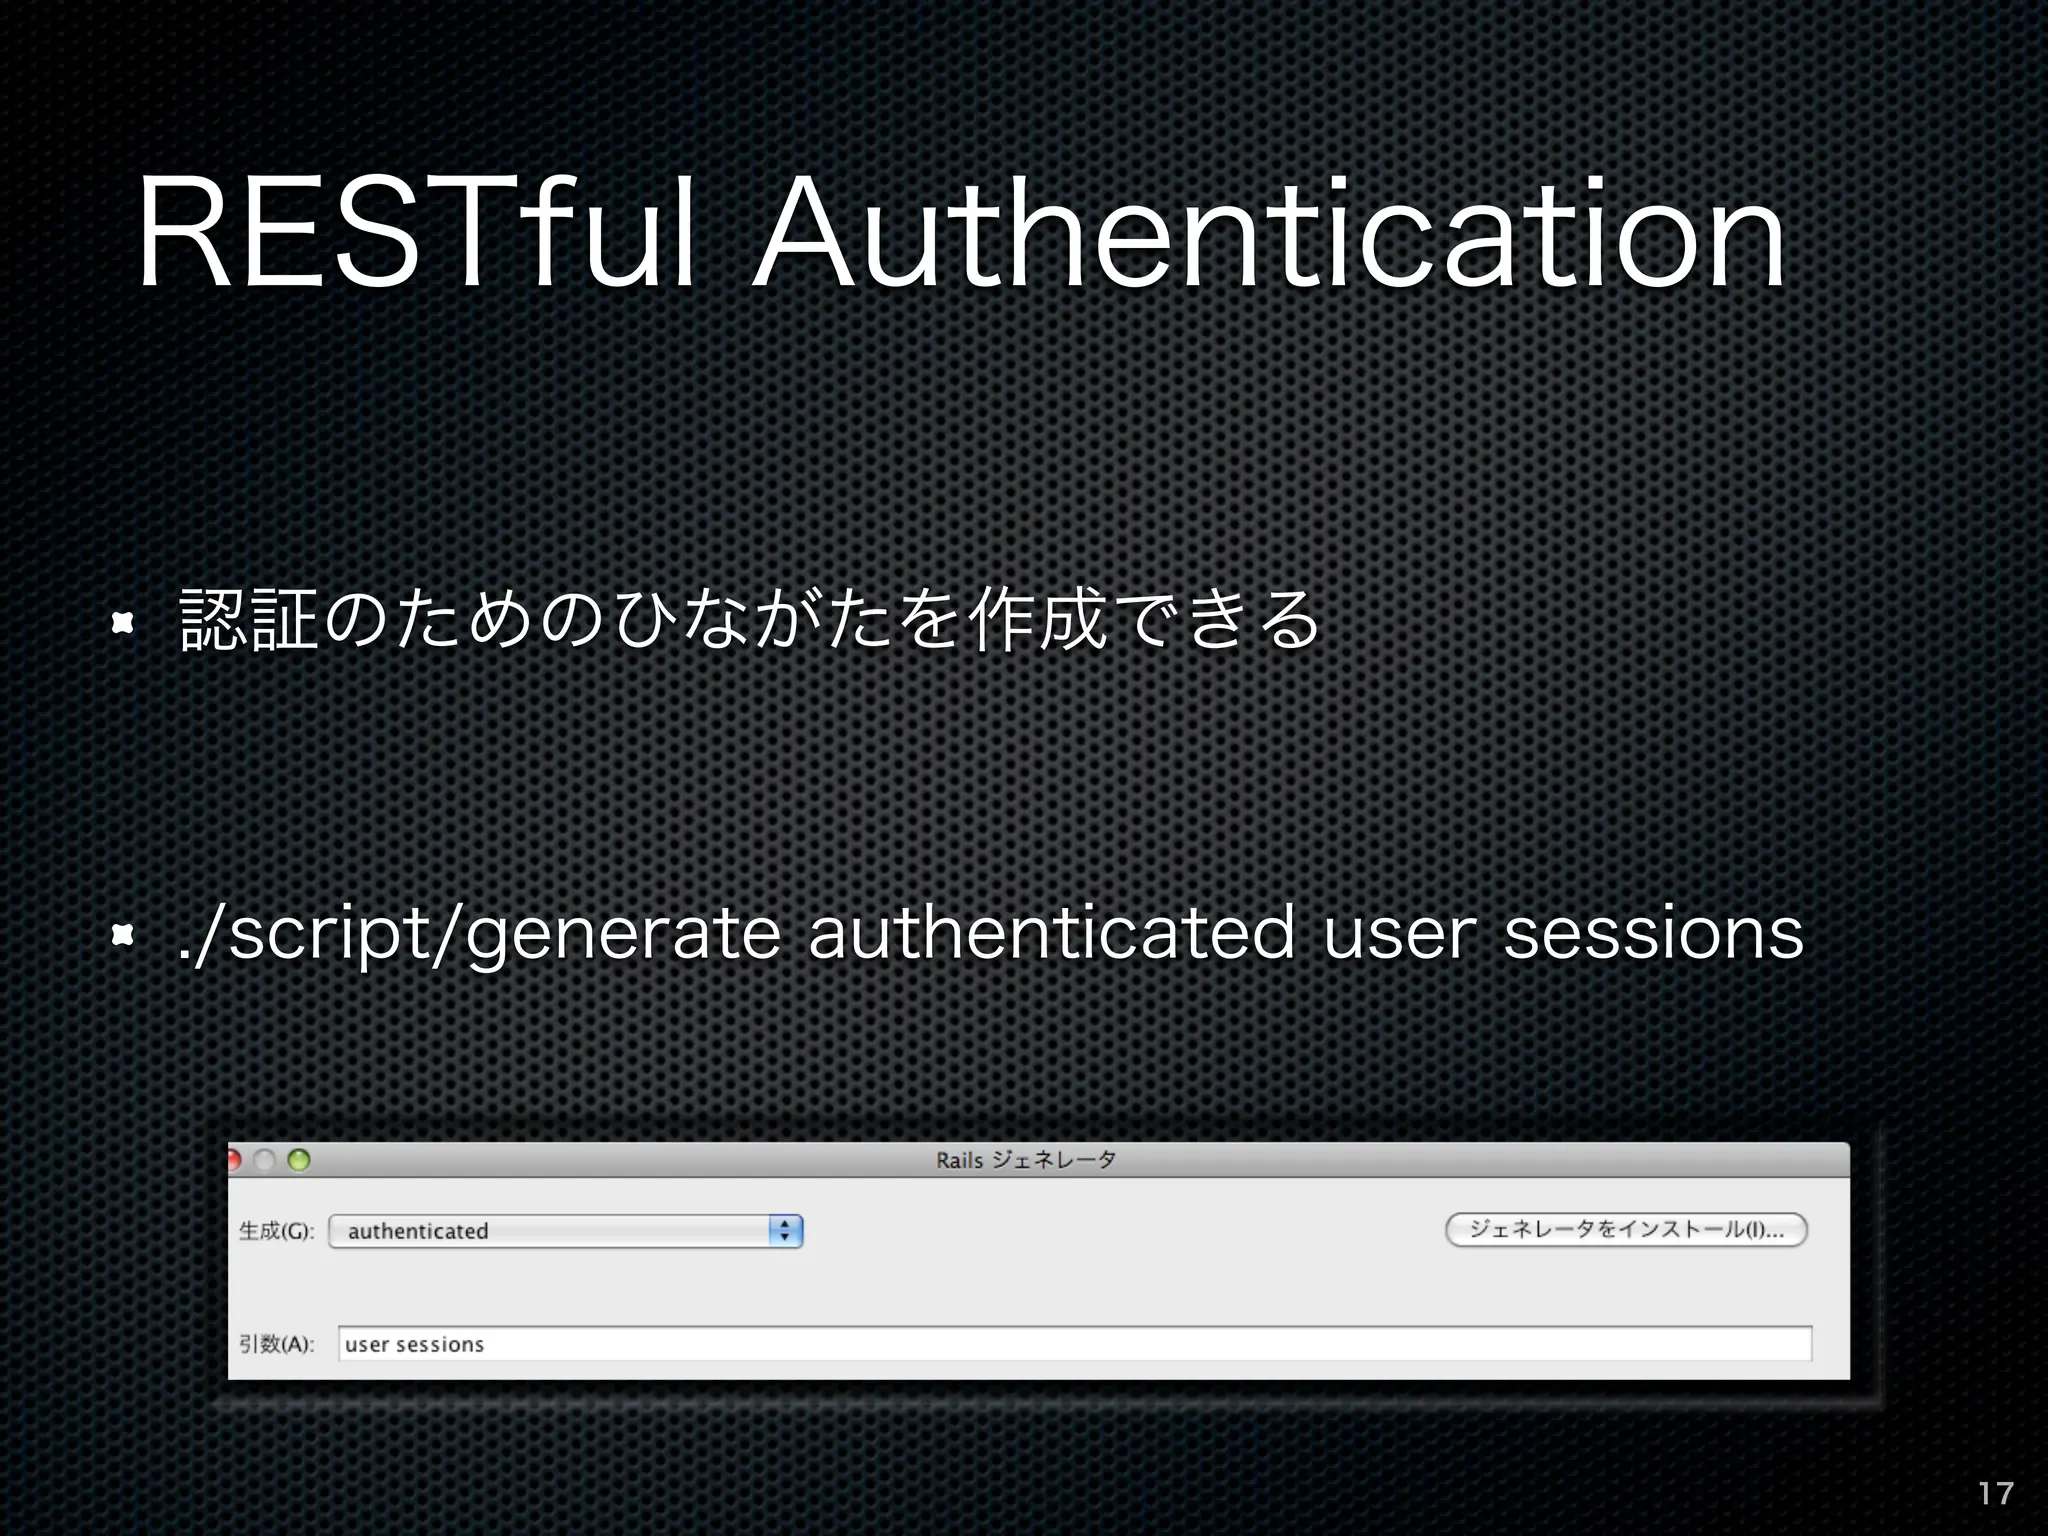Click the 生成(G): label
This screenshot has width=2048, height=1536.
point(276,1231)
